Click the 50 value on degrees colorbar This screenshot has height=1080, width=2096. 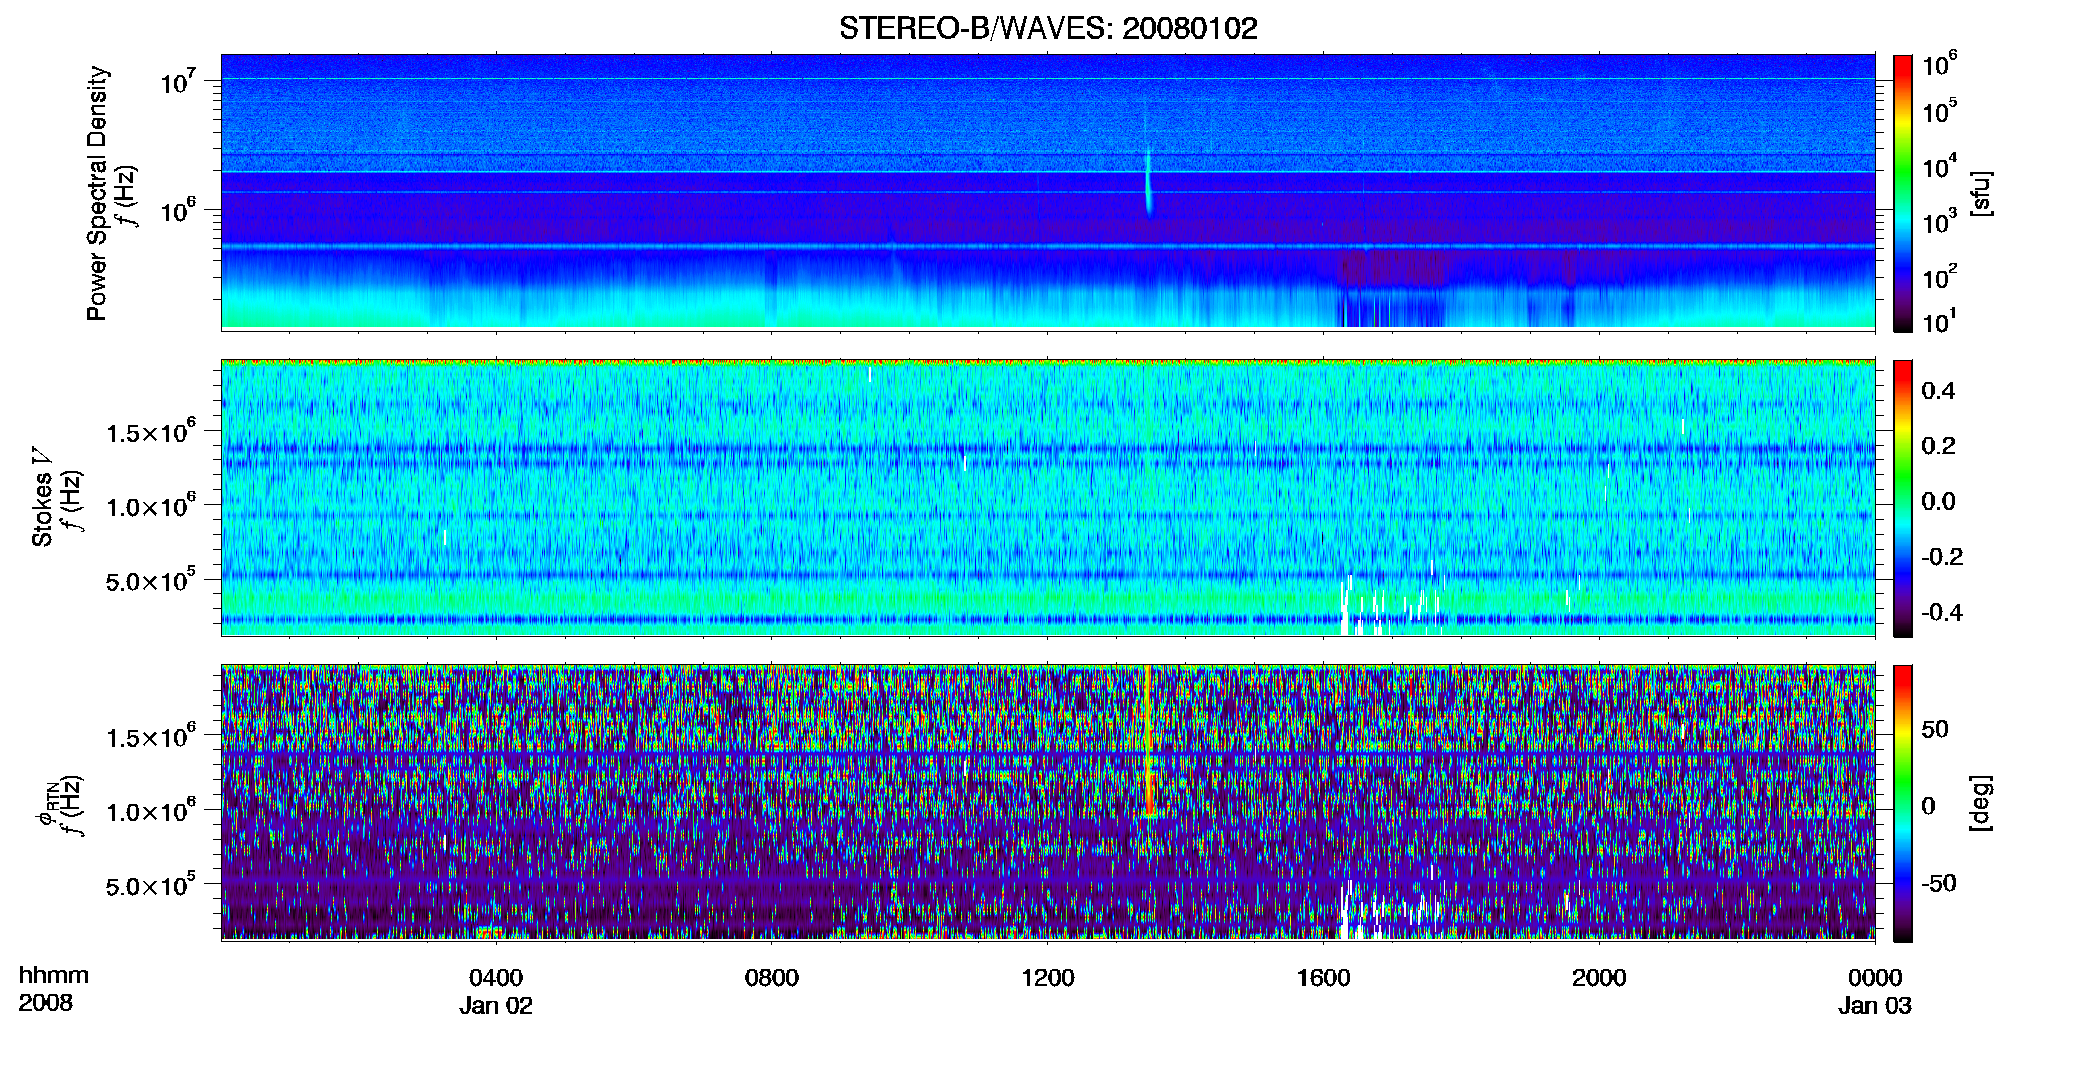click(1935, 729)
